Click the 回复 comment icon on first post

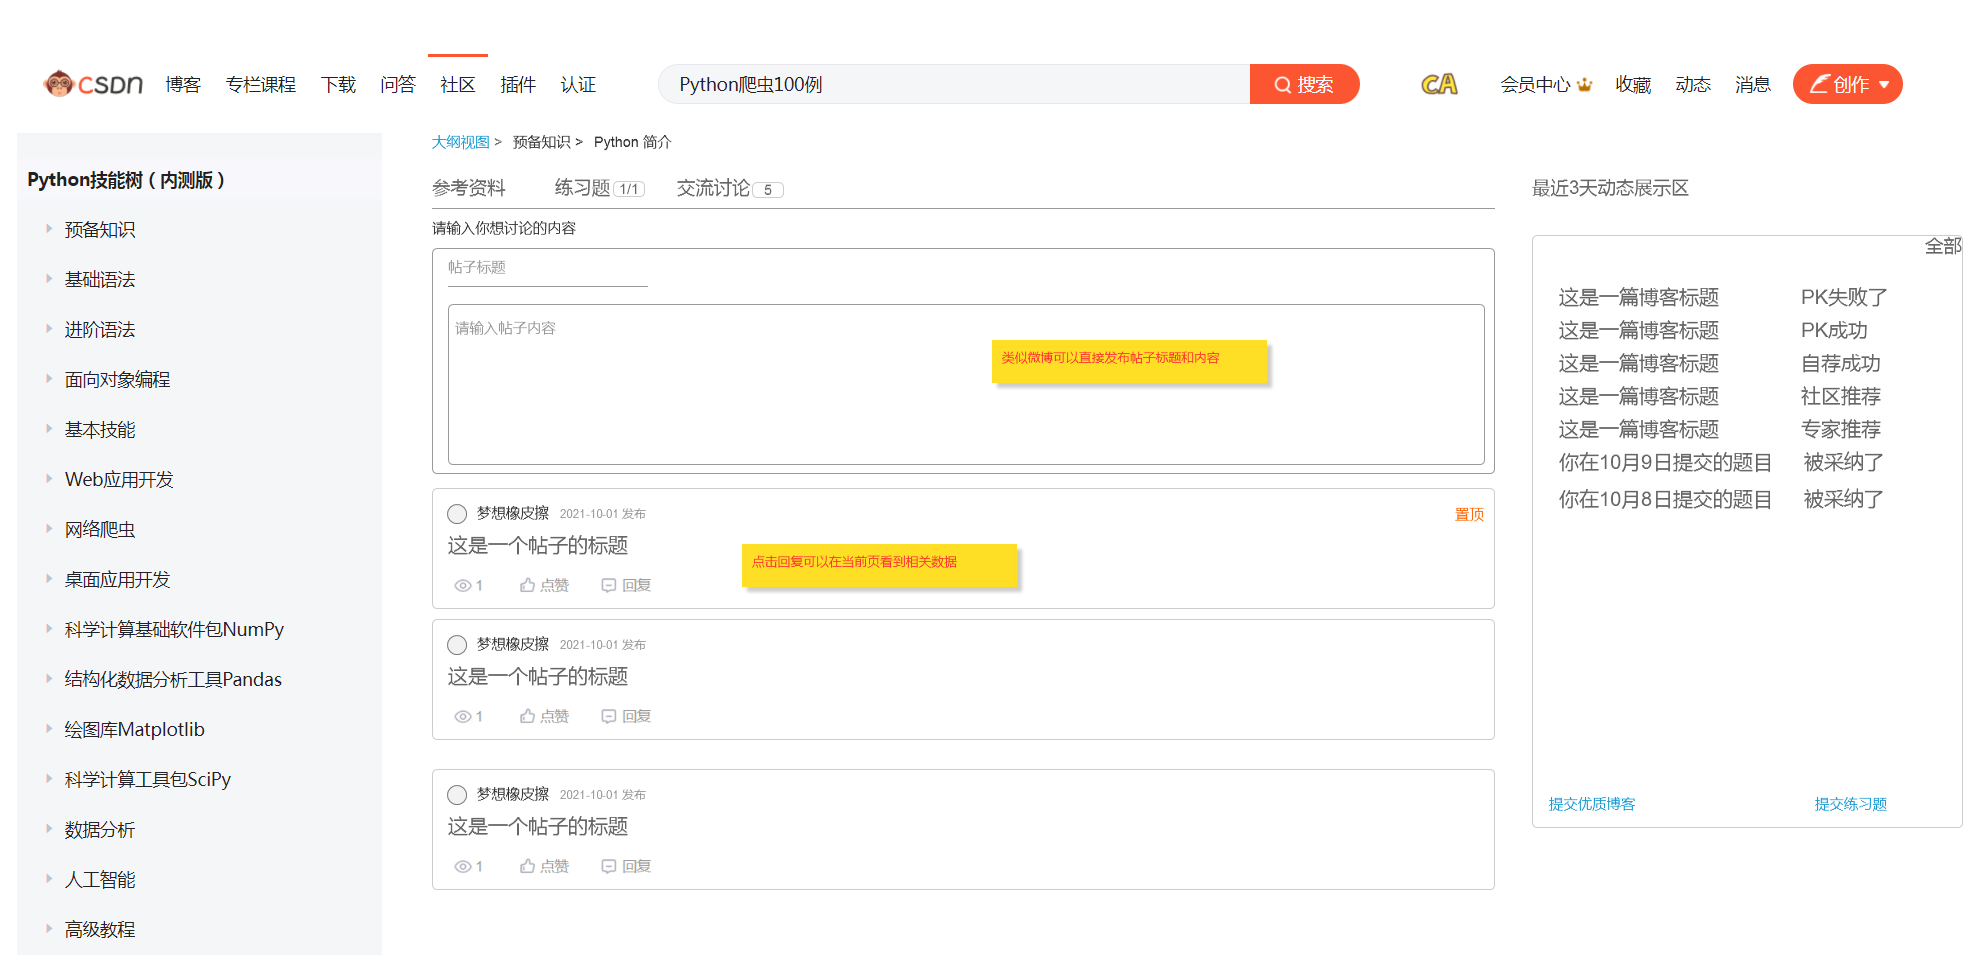608,586
